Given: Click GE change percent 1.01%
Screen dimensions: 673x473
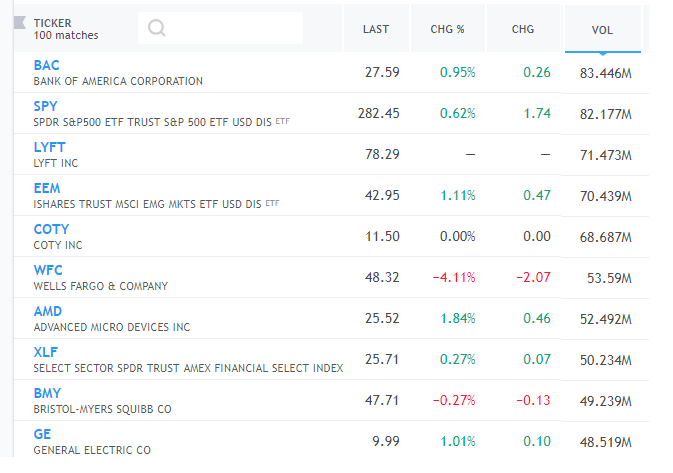Looking at the screenshot, I should [x=458, y=441].
